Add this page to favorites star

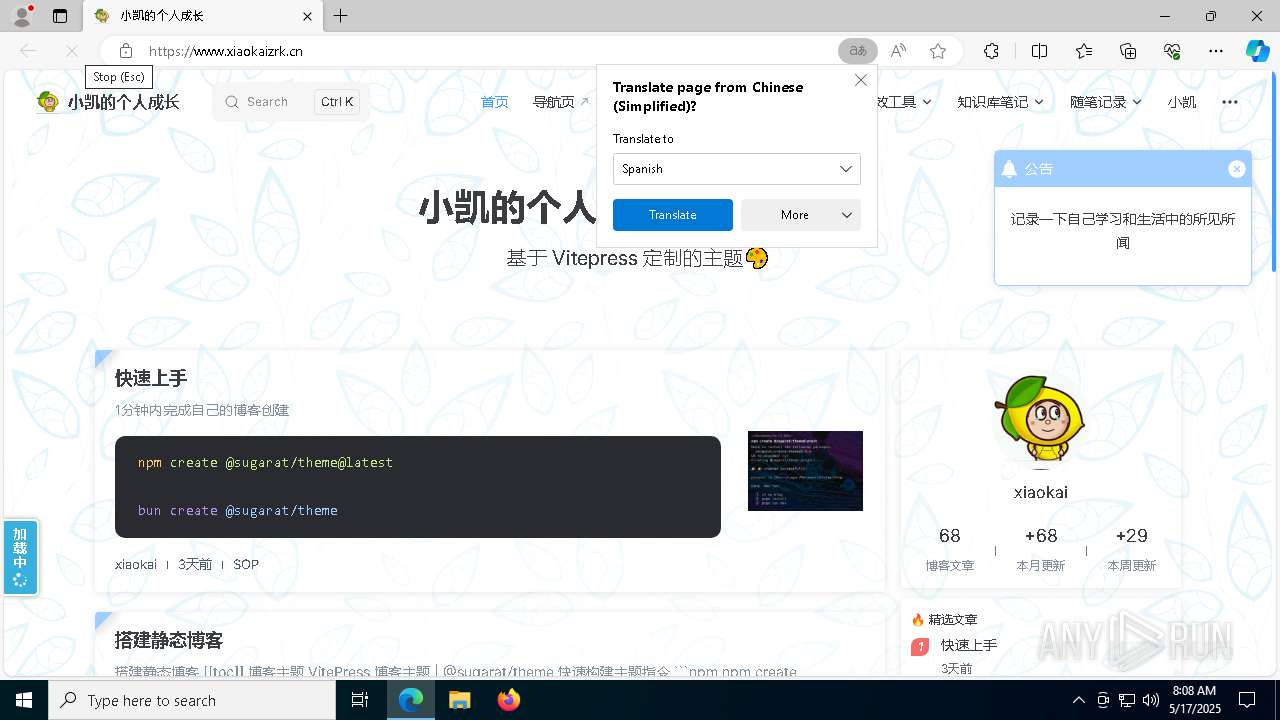pyautogui.click(x=938, y=51)
